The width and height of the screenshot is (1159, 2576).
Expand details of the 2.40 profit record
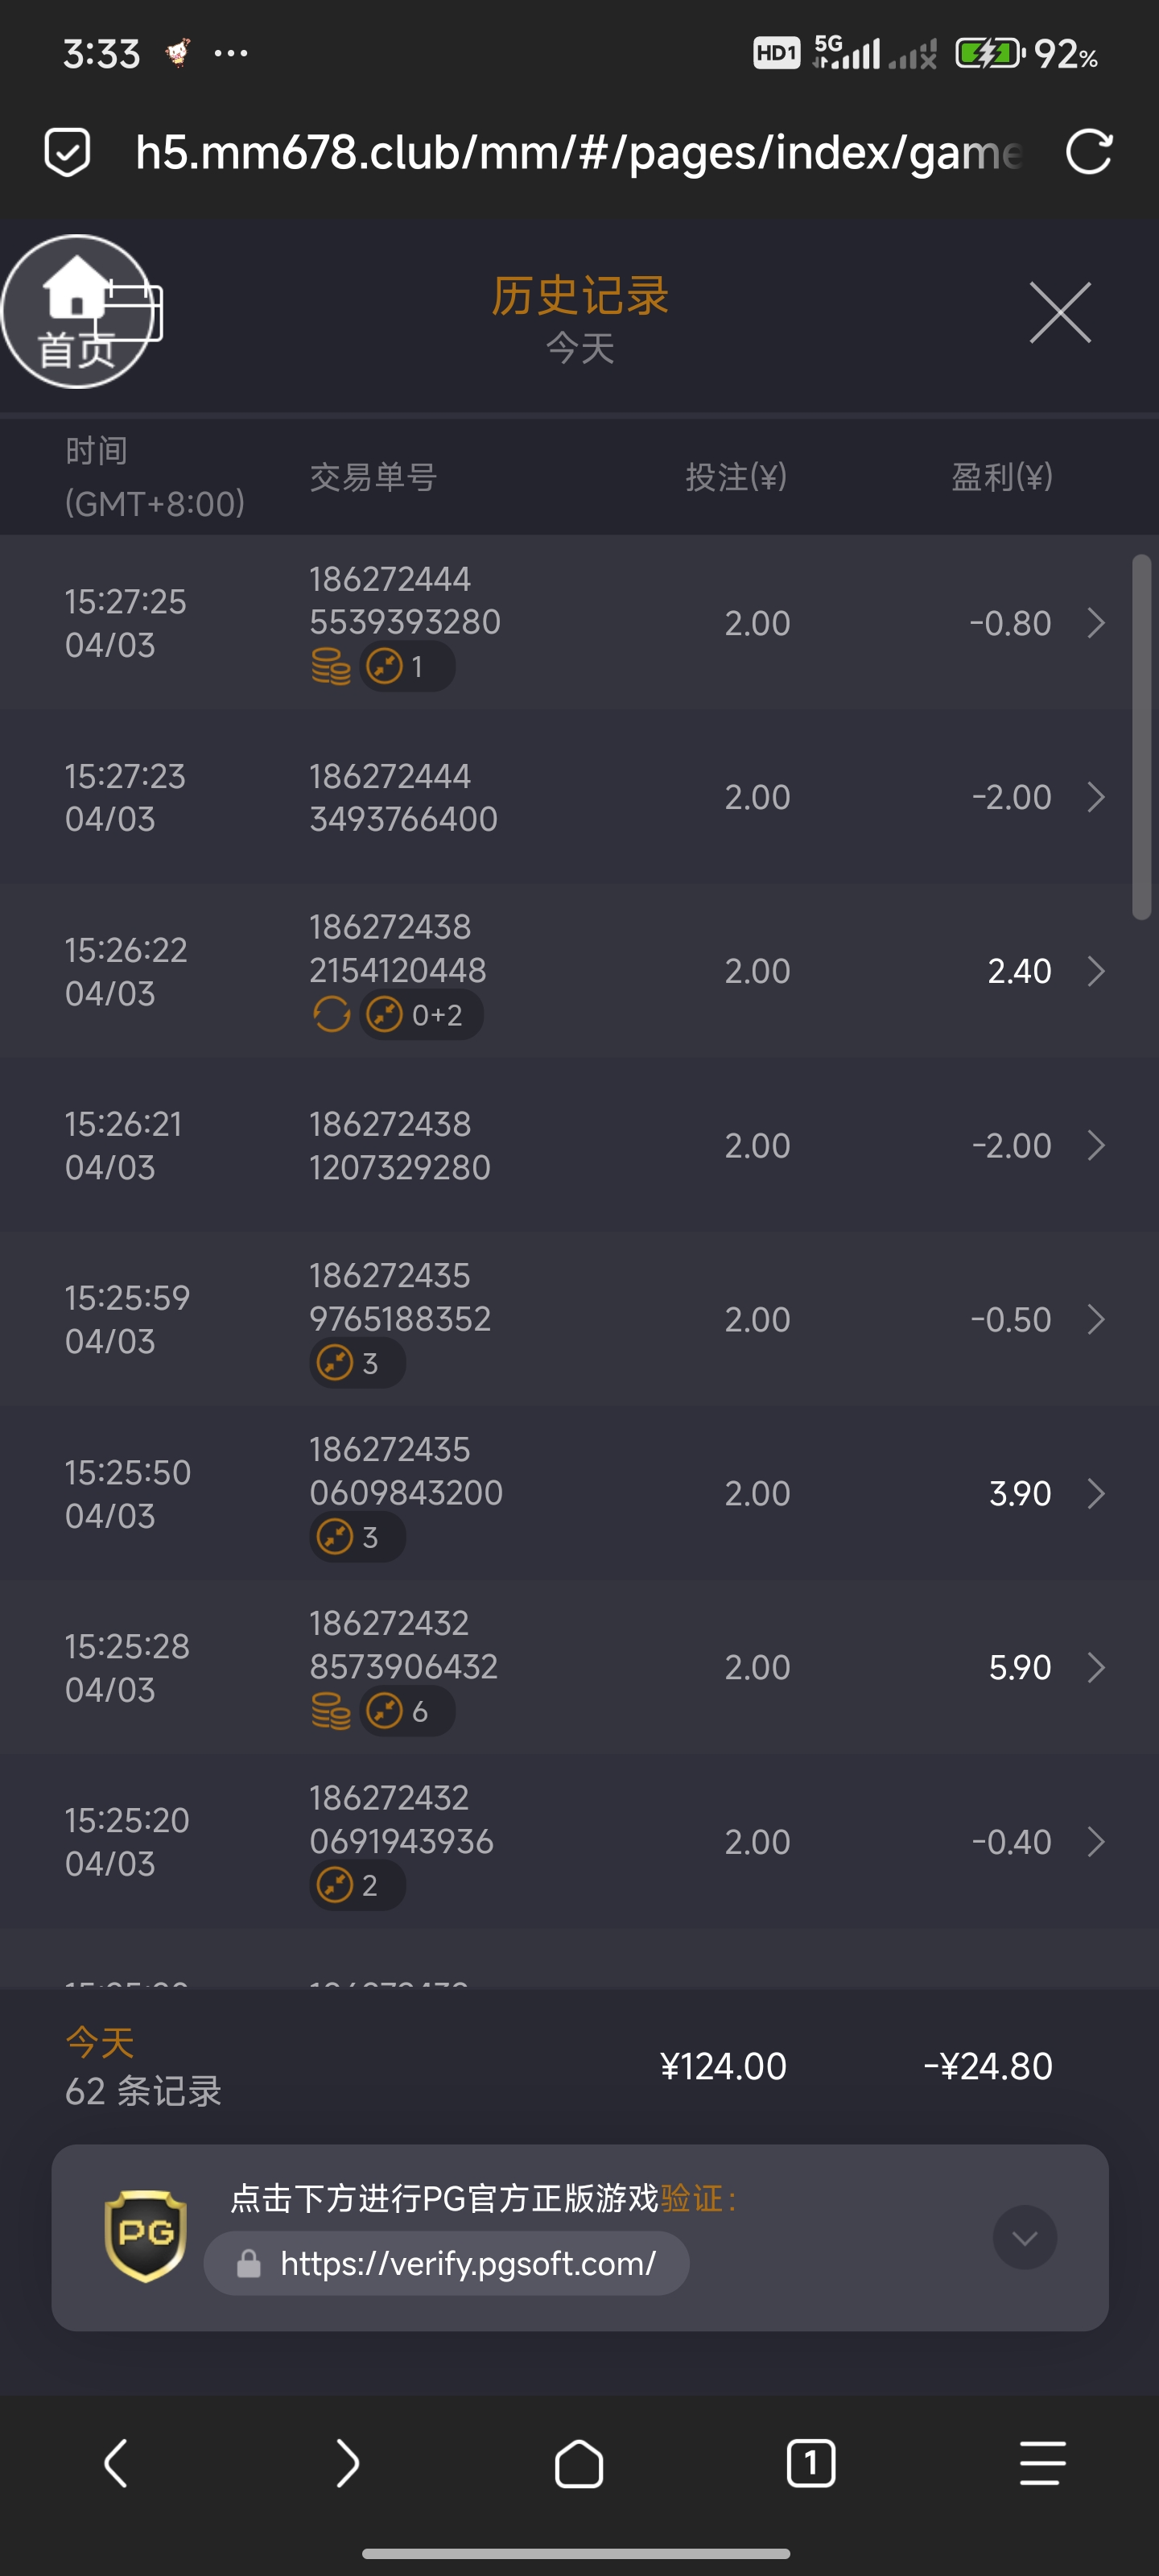click(x=1096, y=971)
